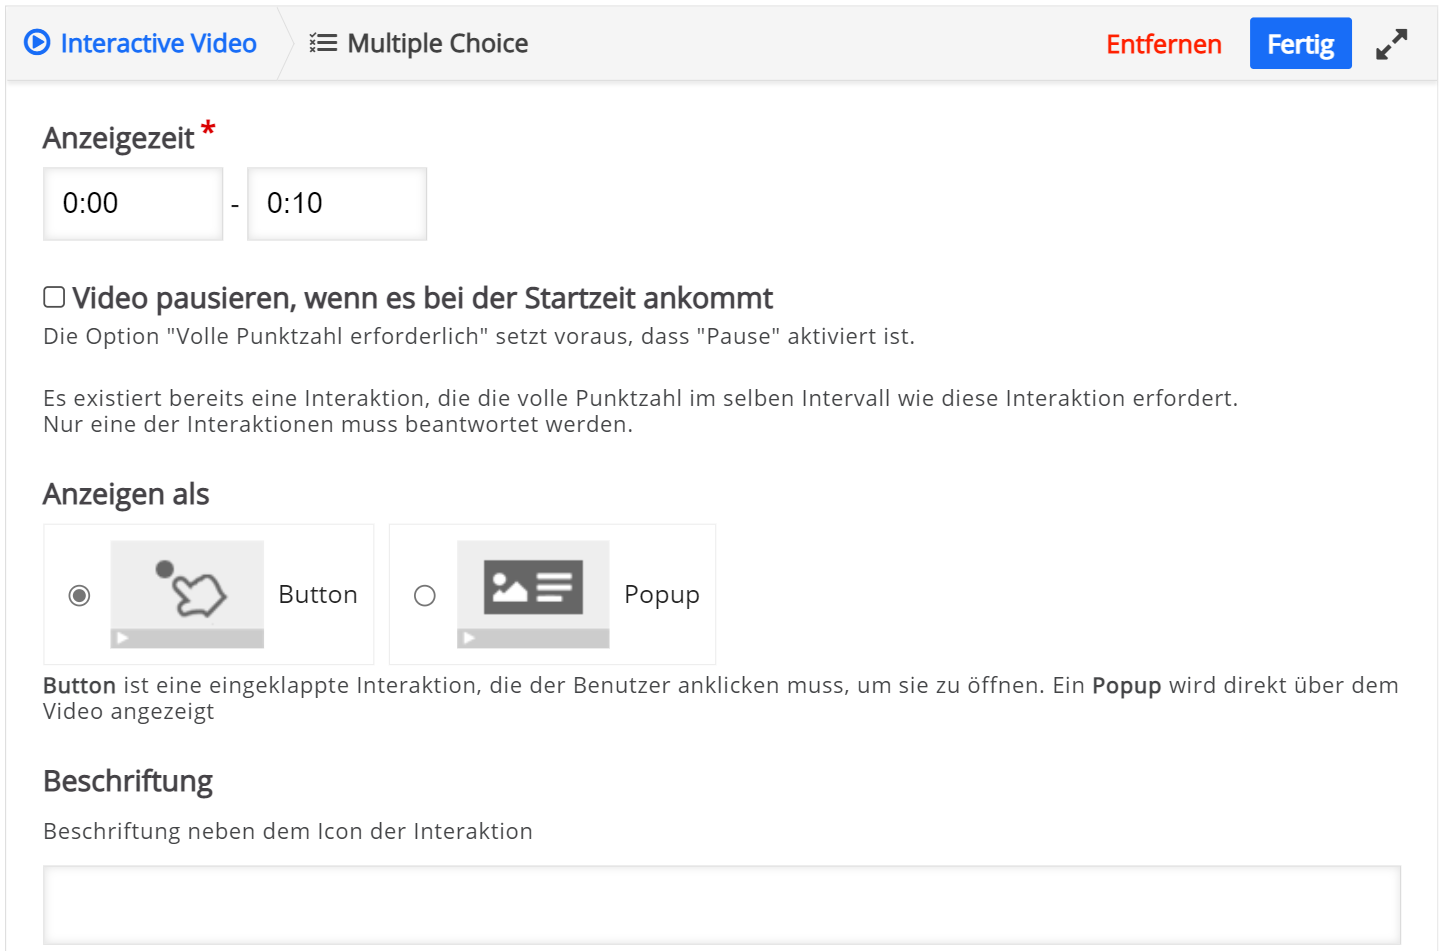Screen dimensions: 1443x951
Task: Click the hand pointer Button thumbnail
Action: pos(187,589)
